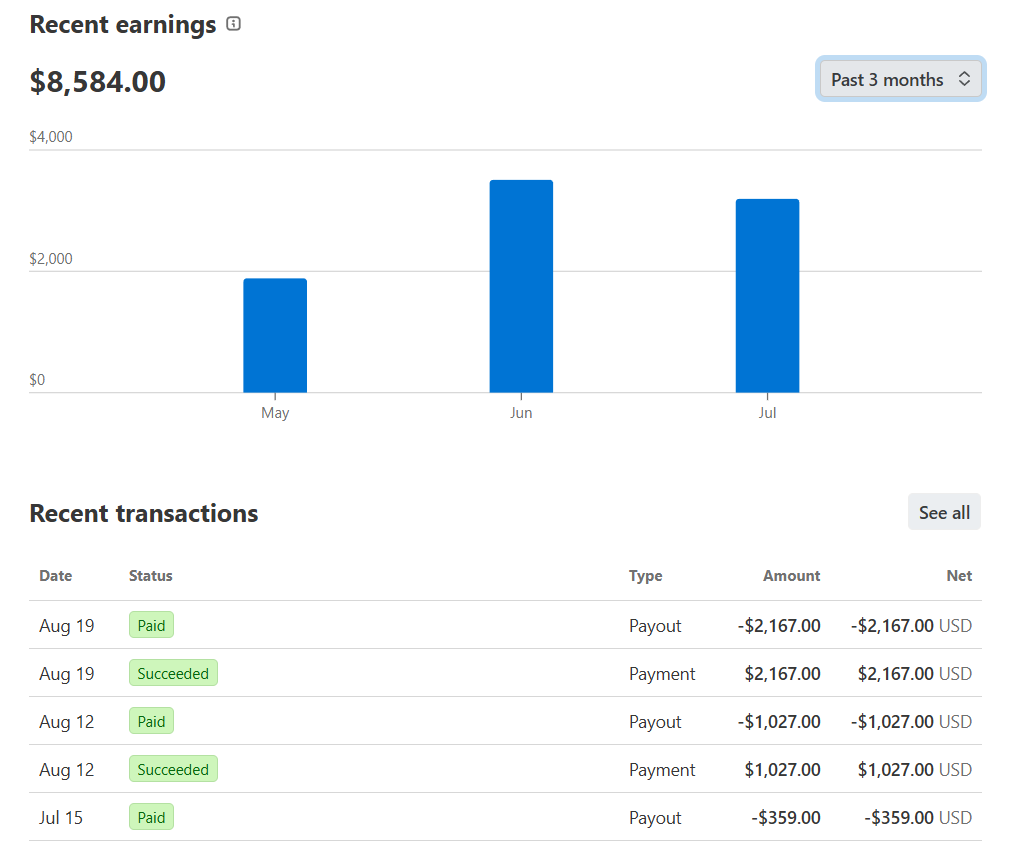This screenshot has width=1022, height=865.
Task: Open the Past 3 months dropdown
Action: (x=900, y=79)
